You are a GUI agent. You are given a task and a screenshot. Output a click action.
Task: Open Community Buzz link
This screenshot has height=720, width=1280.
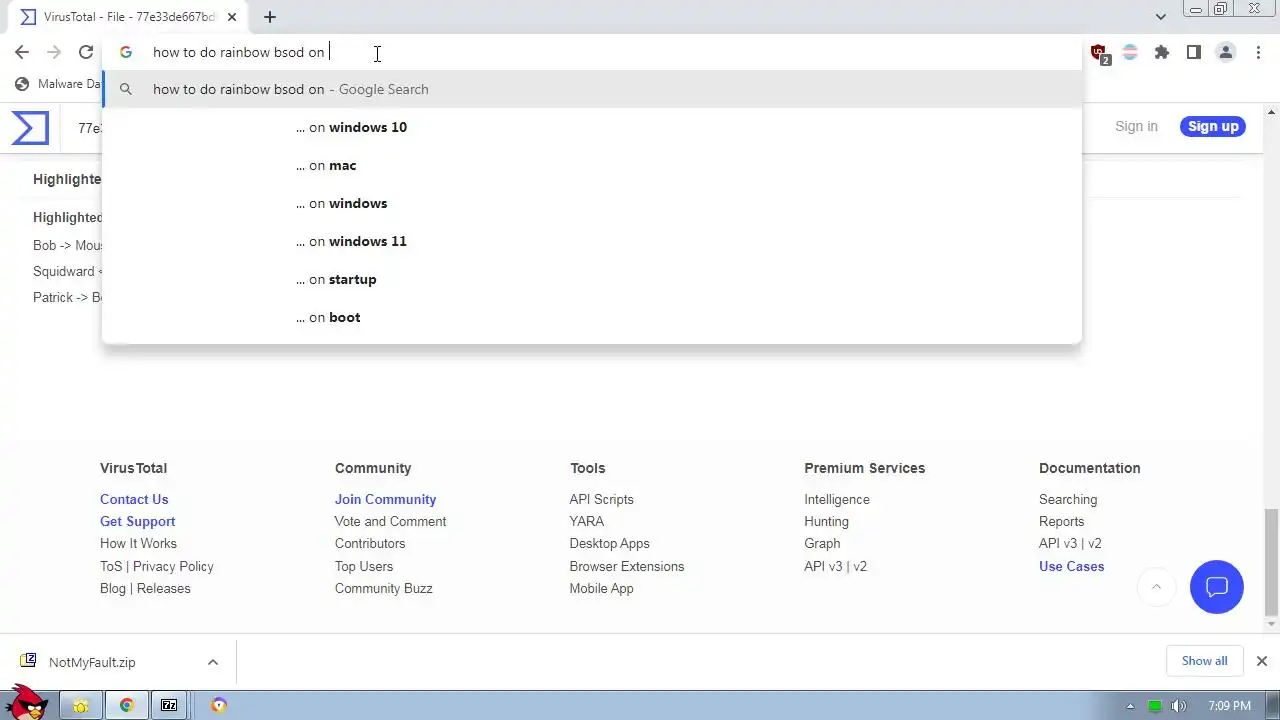coord(384,588)
